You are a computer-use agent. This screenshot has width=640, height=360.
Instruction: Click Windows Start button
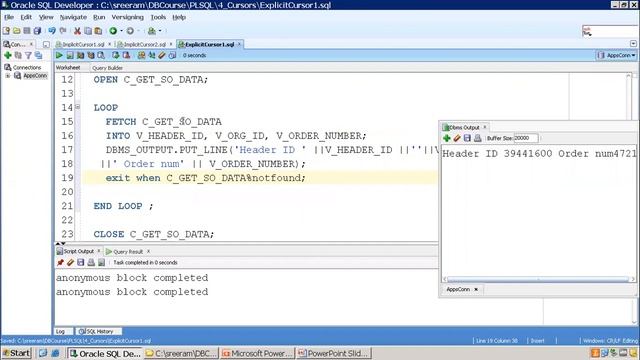tap(16, 353)
